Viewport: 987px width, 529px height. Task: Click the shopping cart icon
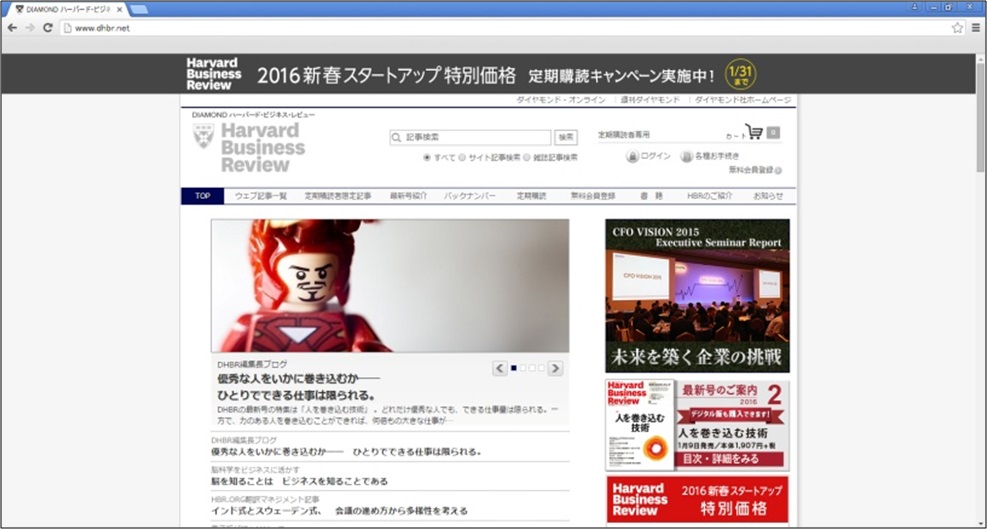tap(753, 131)
